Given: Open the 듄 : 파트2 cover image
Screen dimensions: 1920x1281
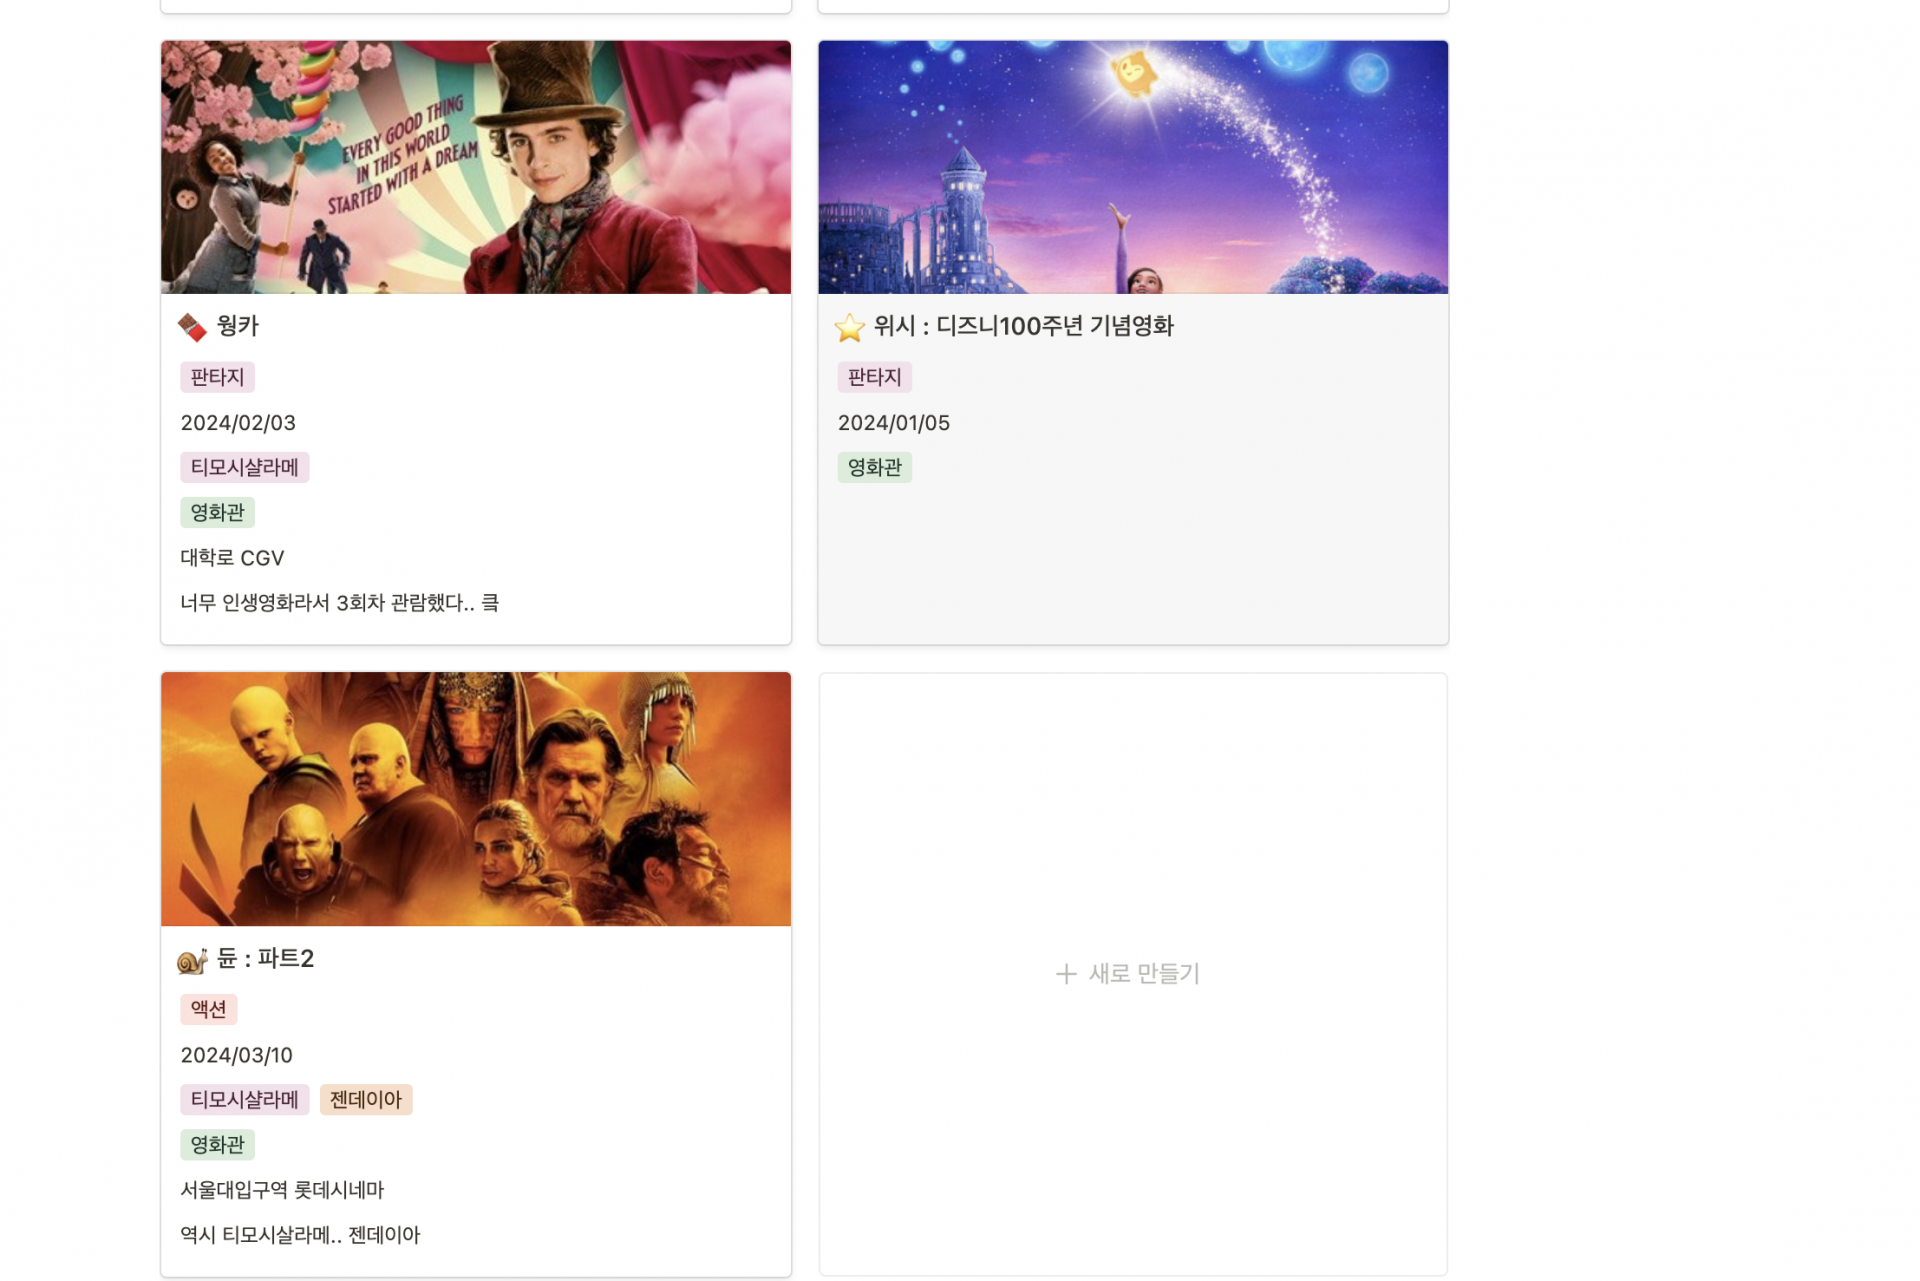Looking at the screenshot, I should click(x=476, y=799).
